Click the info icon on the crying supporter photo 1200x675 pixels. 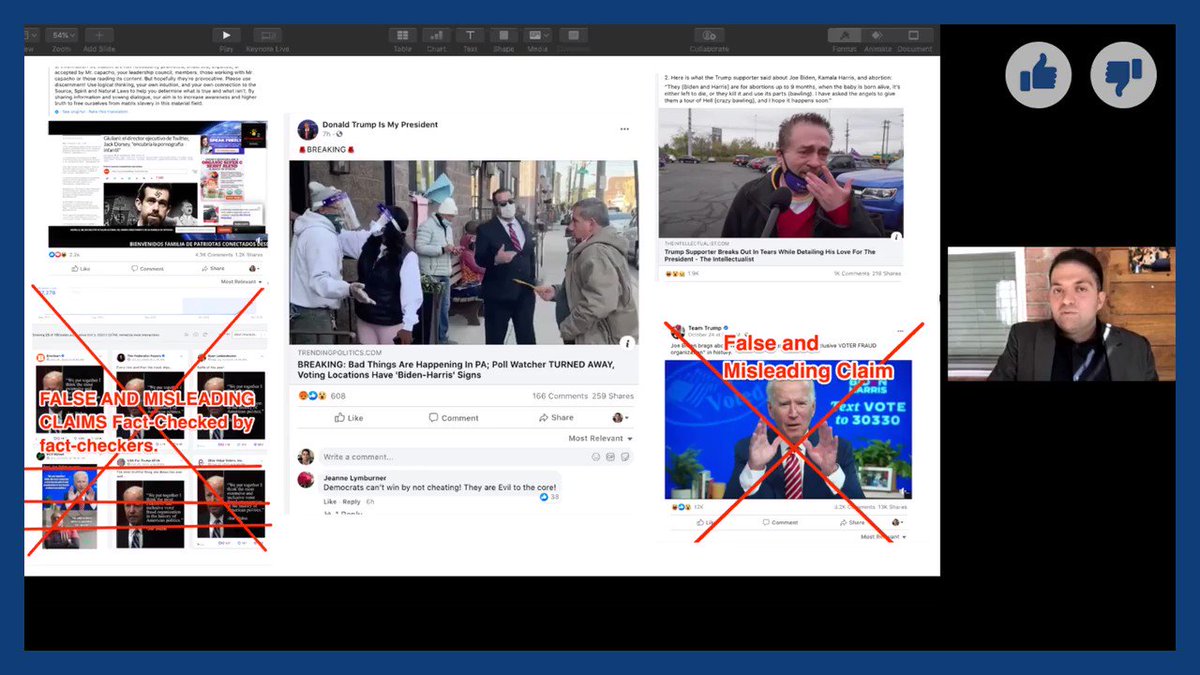pos(895,237)
